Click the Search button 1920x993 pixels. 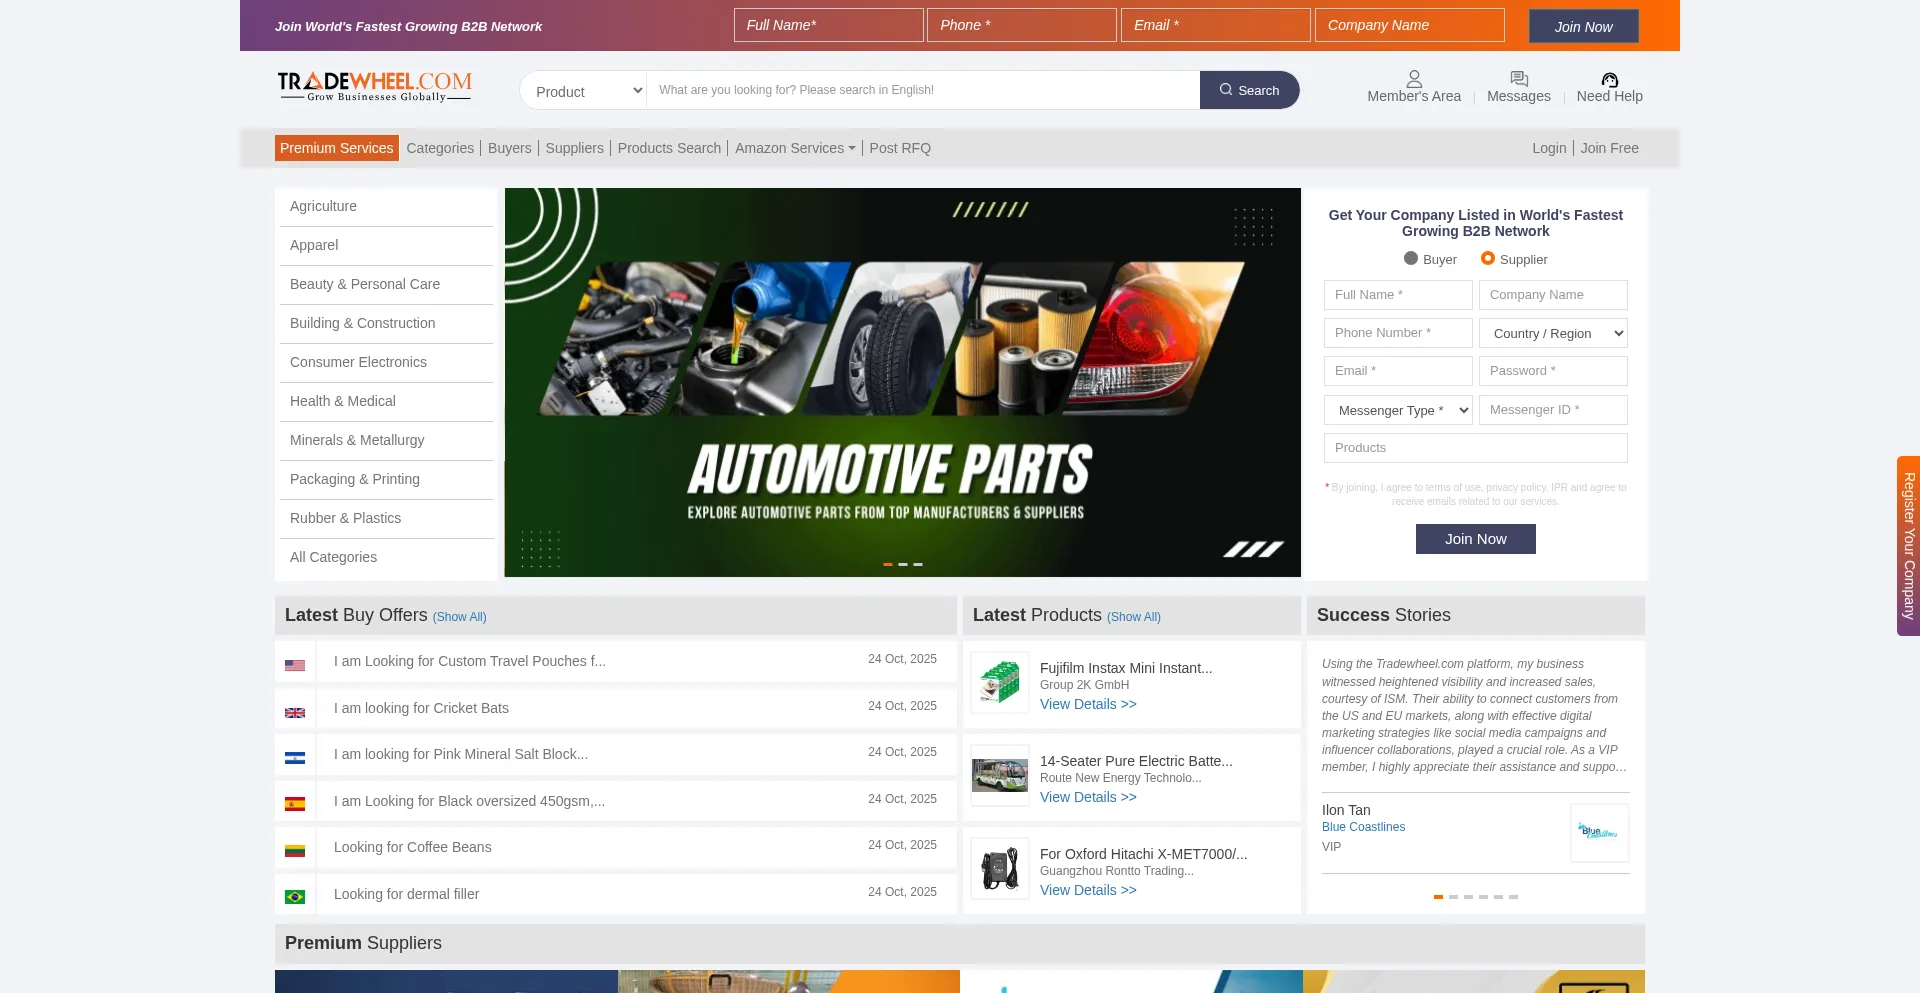click(1249, 90)
